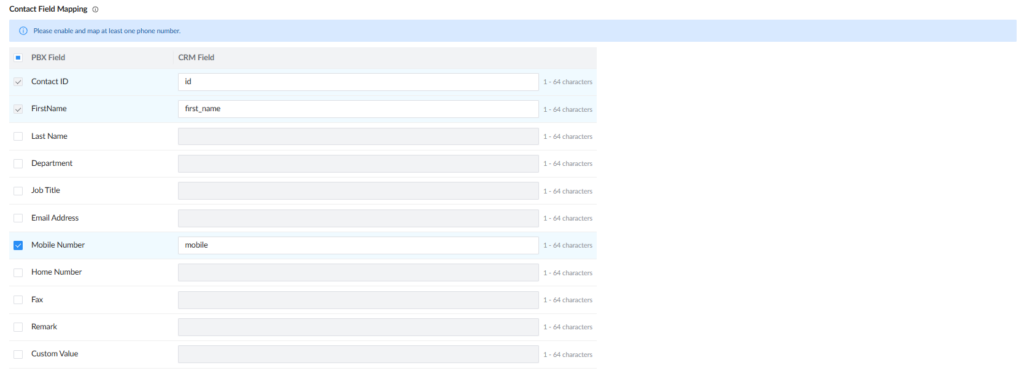This screenshot has width=1024, height=376.
Task: Click the Last Name label
Action: (49, 136)
